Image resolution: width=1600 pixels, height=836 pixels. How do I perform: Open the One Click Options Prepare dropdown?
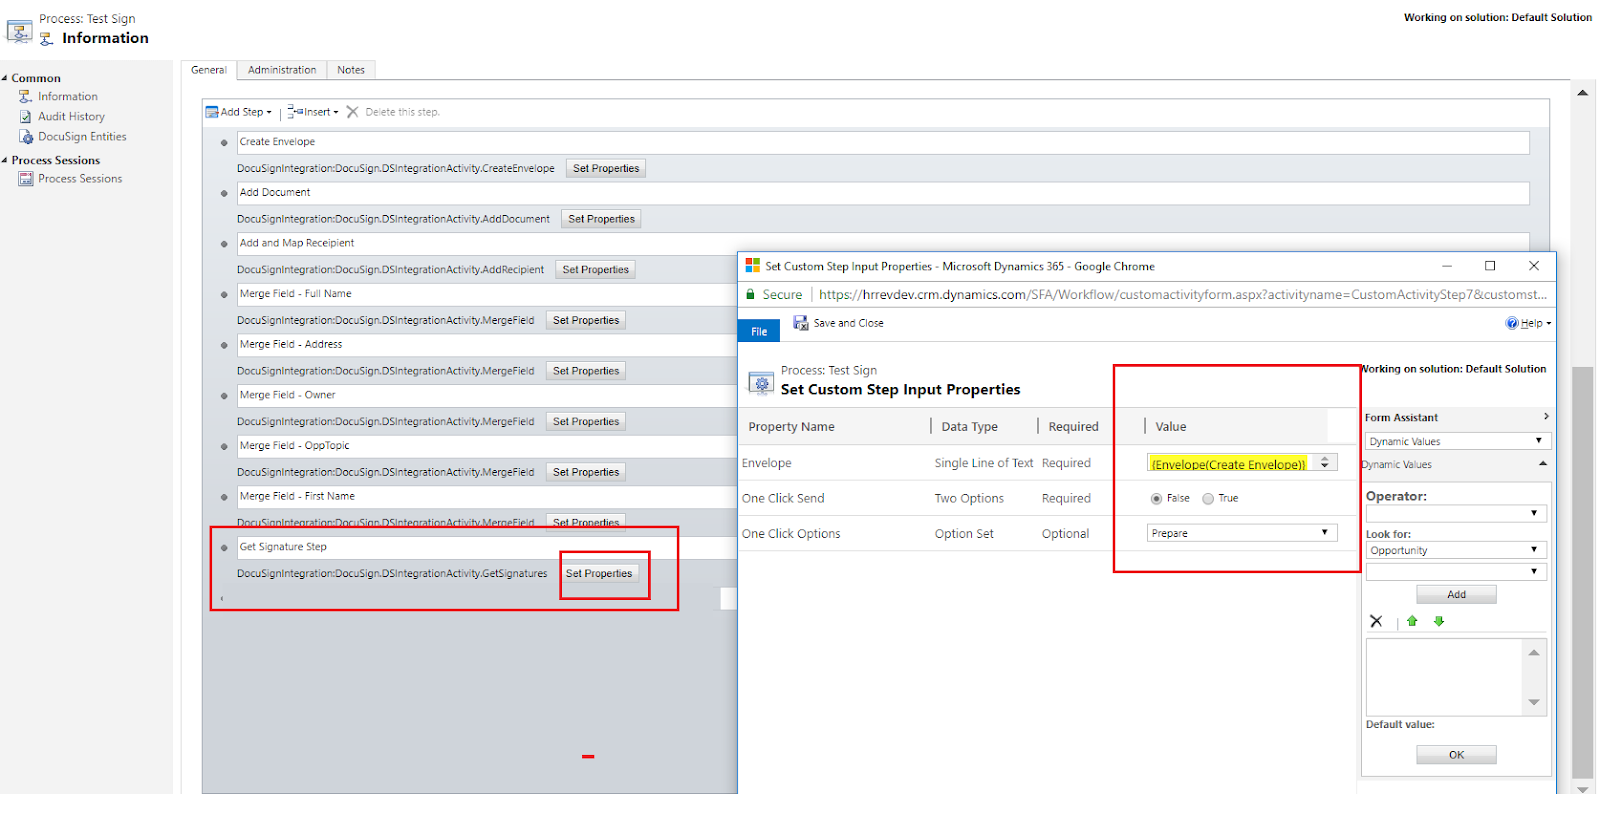click(x=1242, y=533)
